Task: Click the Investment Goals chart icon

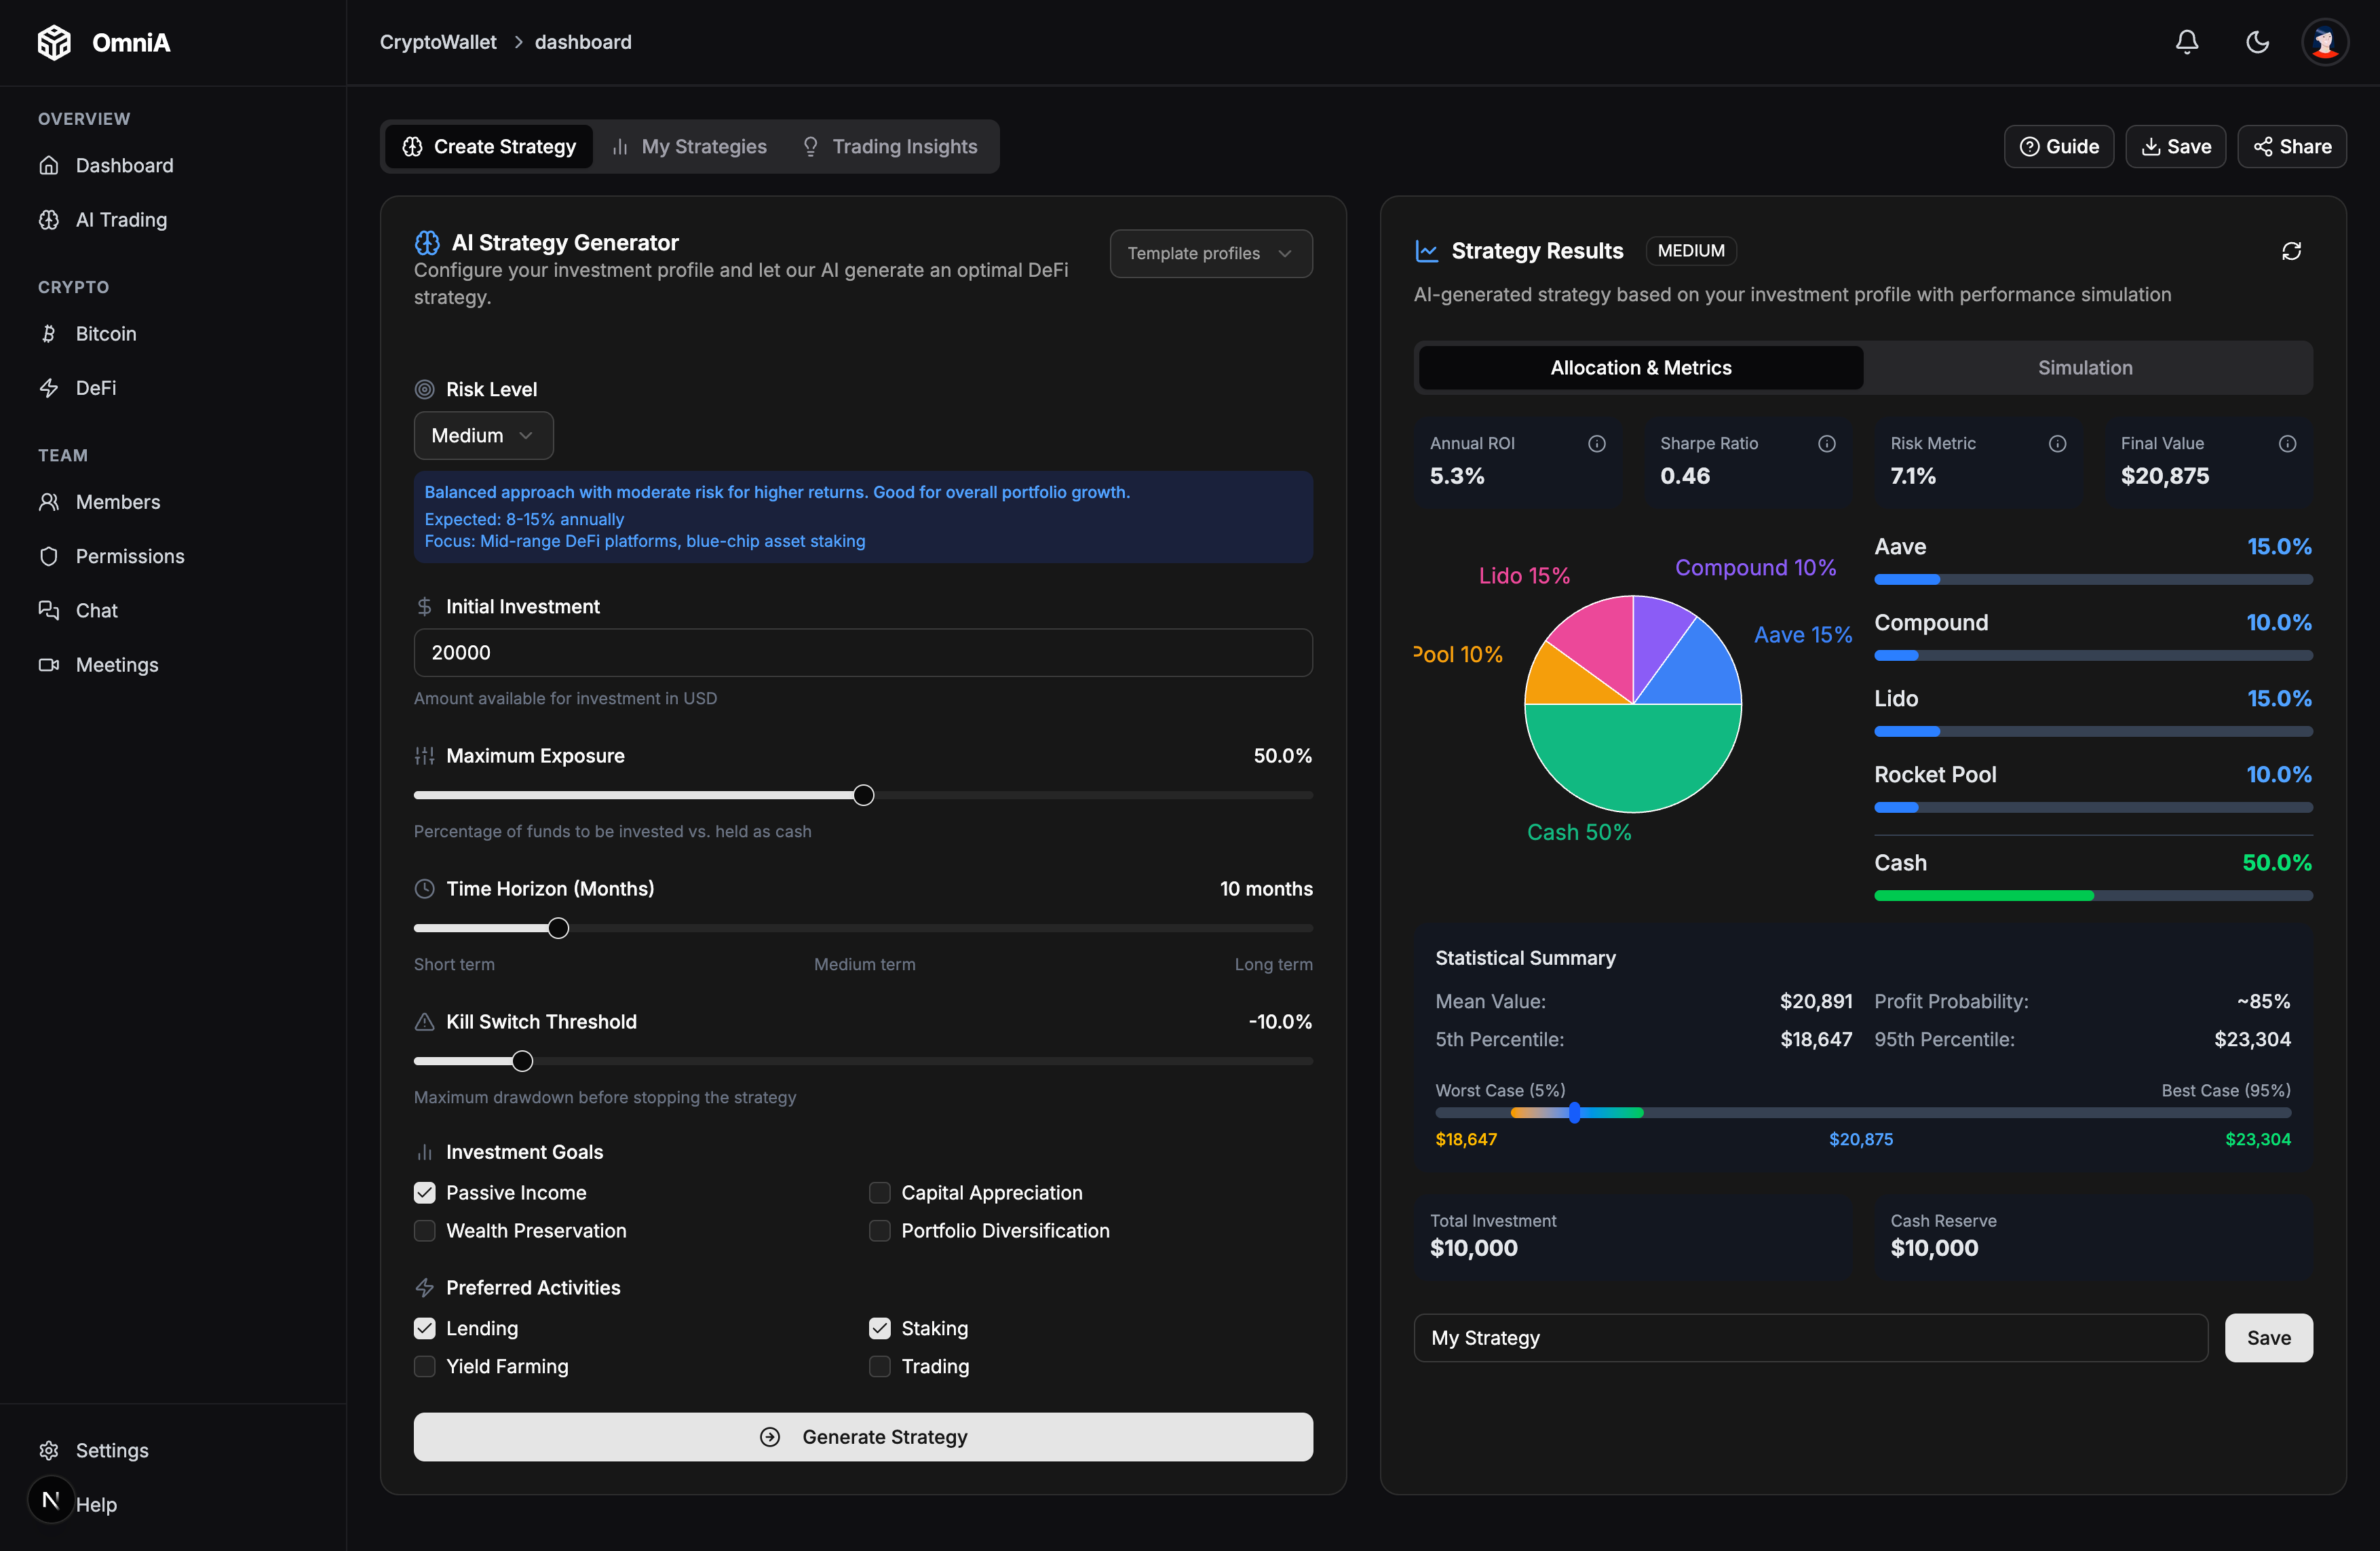Action: coord(424,1152)
